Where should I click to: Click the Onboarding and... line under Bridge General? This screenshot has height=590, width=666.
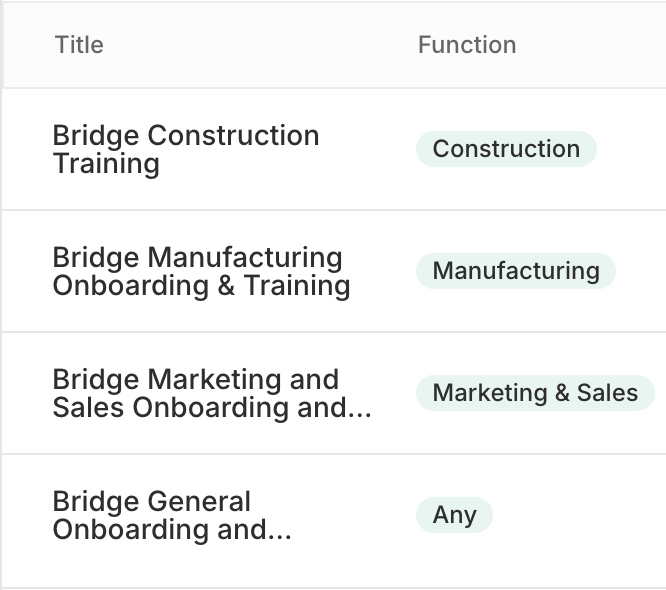pos(171,530)
